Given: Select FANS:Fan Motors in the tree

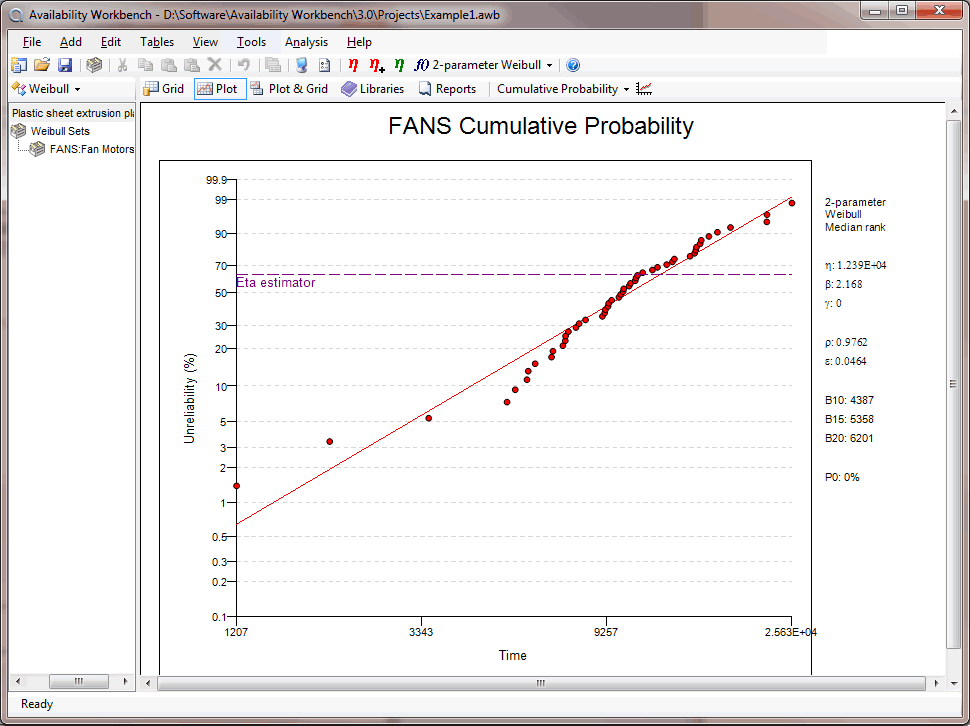Looking at the screenshot, I should coord(91,149).
